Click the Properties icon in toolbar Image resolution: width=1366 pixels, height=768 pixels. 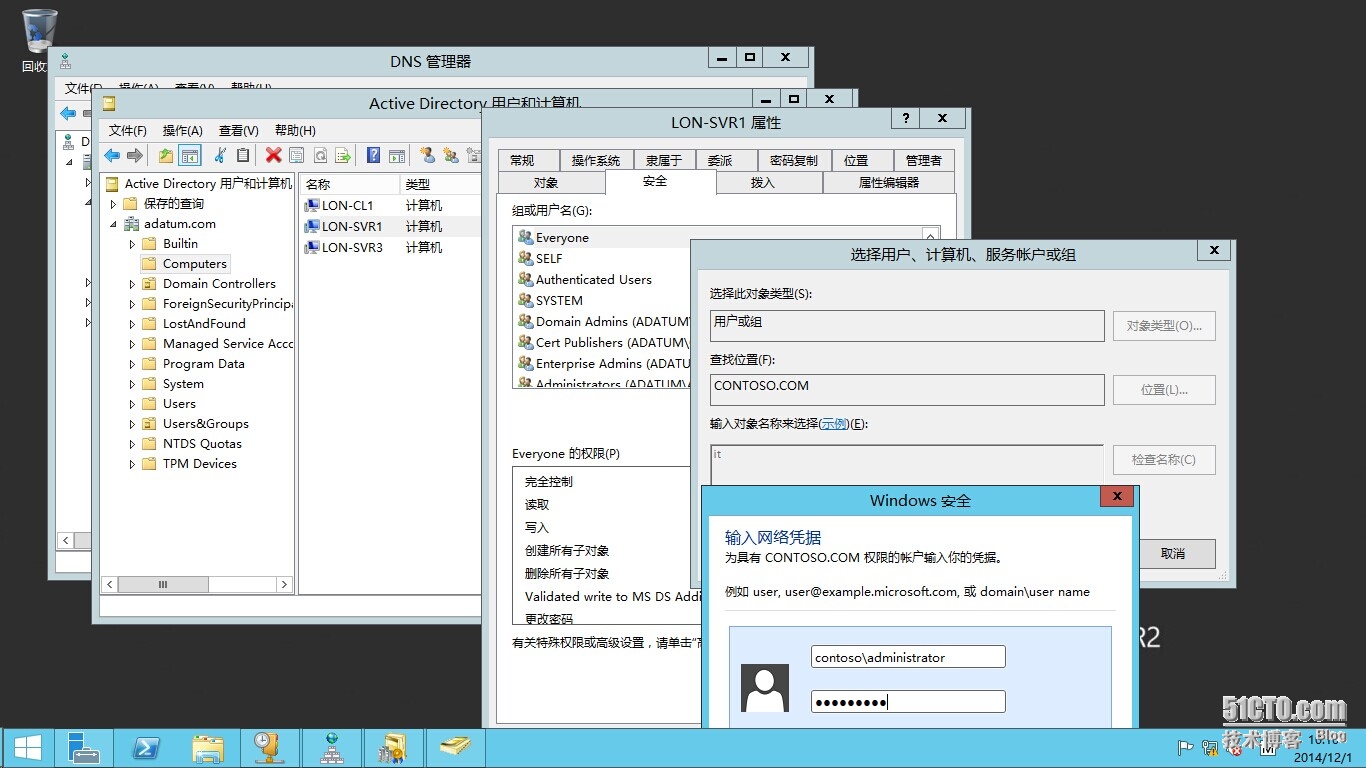point(296,155)
